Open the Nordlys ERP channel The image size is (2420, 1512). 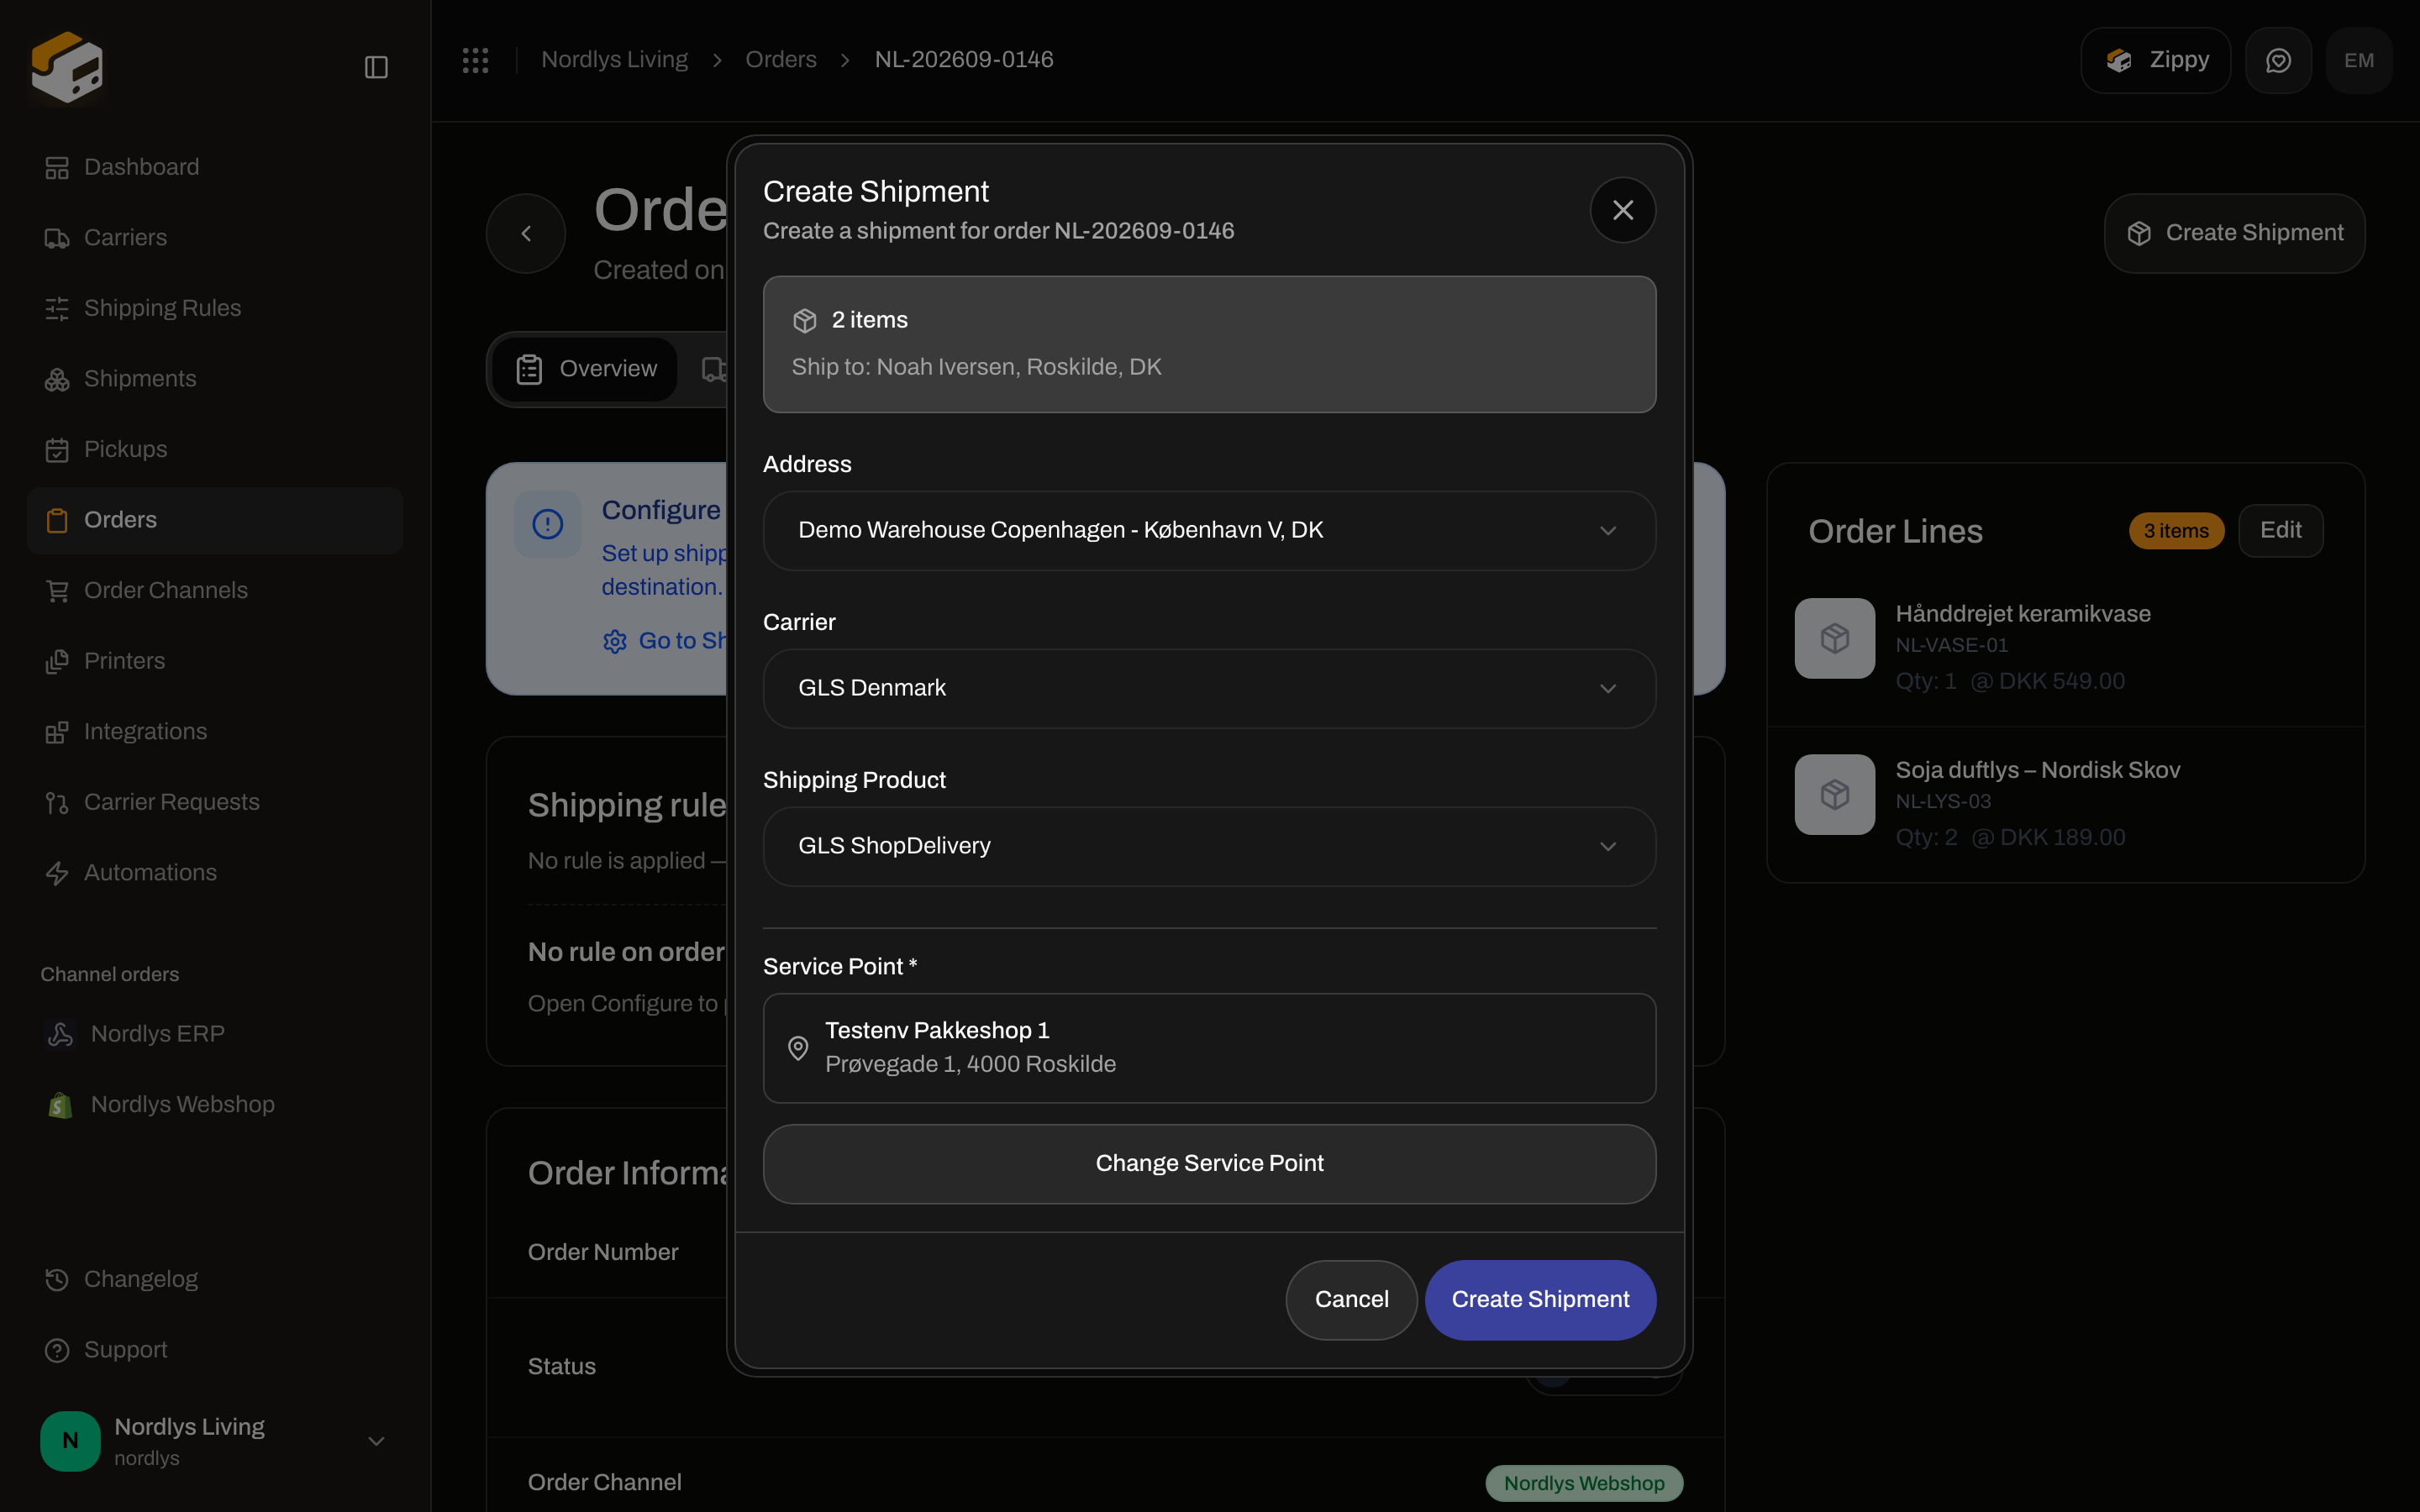tap(215, 1034)
